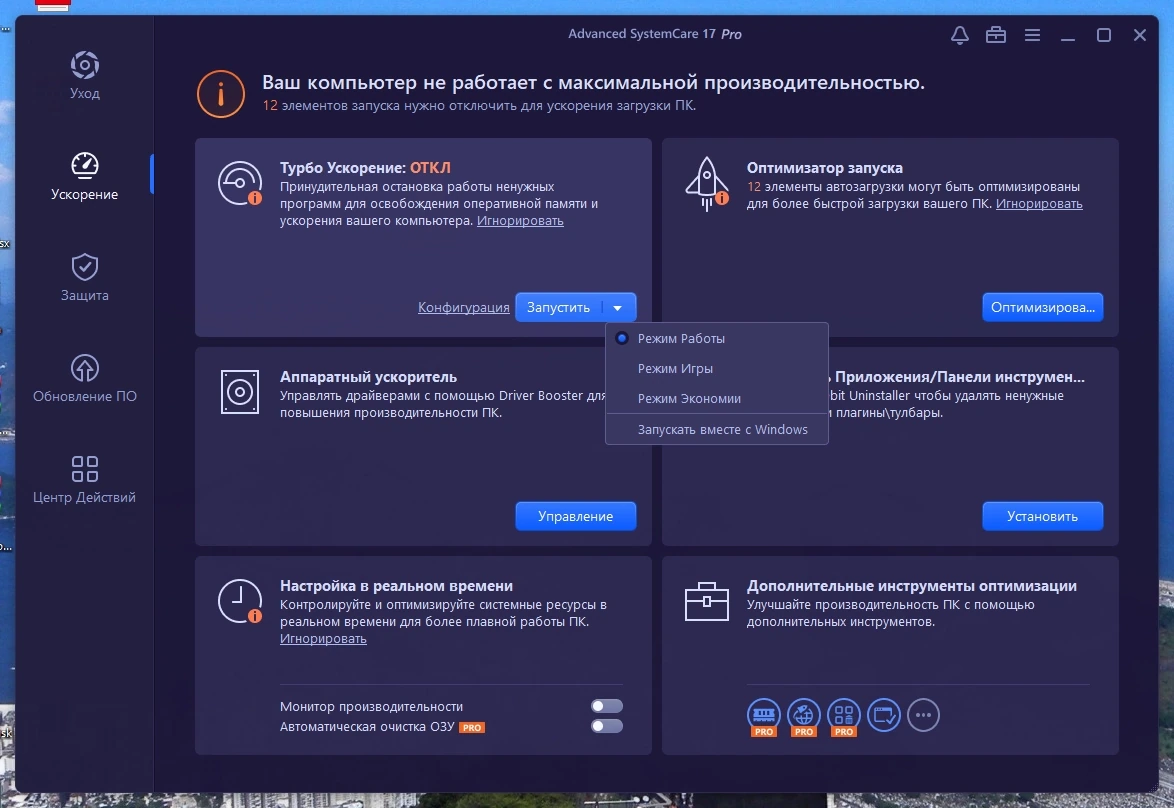
Task: Click the orange info warning icon
Action: pos(221,94)
